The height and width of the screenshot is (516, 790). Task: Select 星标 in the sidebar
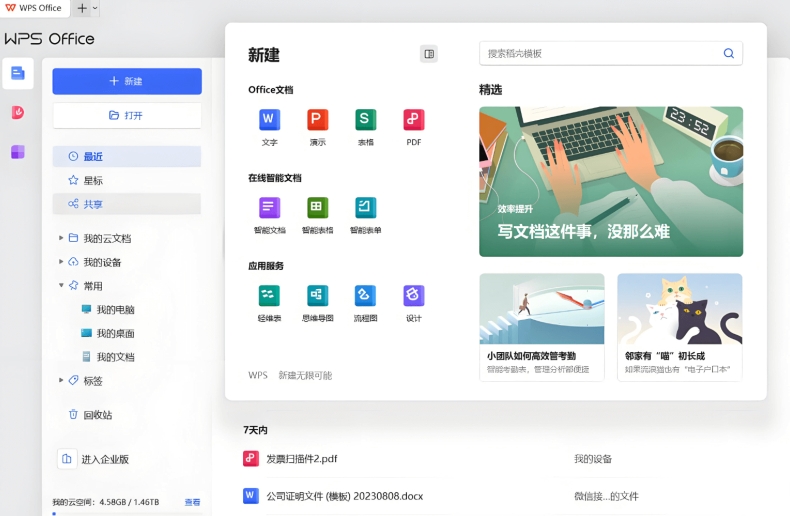(92, 180)
